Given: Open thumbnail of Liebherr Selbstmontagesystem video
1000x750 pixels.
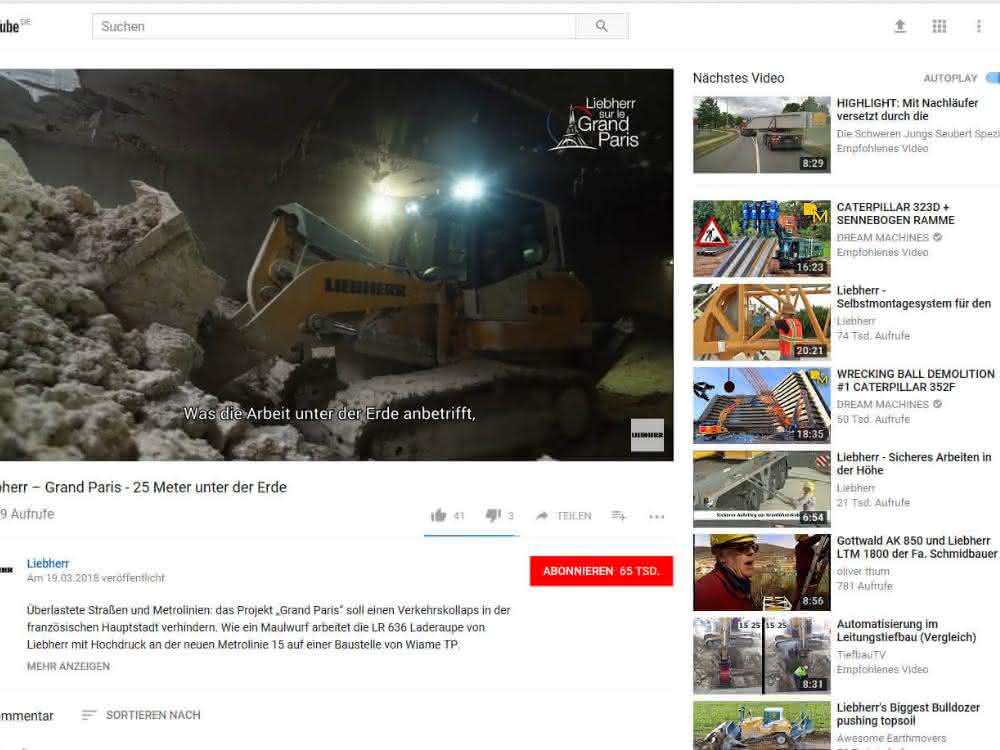Looking at the screenshot, I should (x=762, y=322).
